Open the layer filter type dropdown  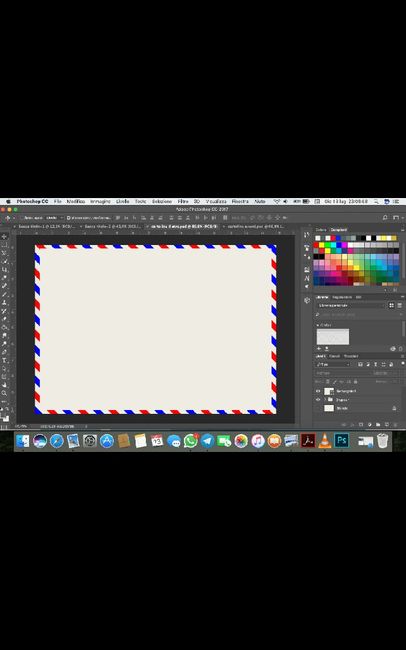click(x=333, y=365)
